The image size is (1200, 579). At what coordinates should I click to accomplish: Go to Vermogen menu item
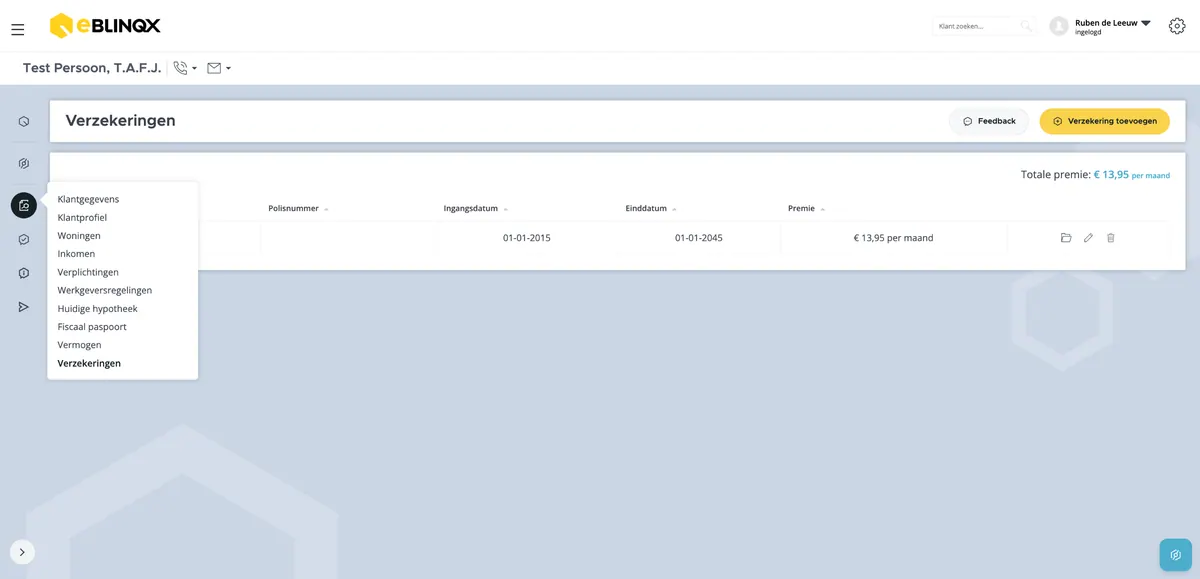79,345
